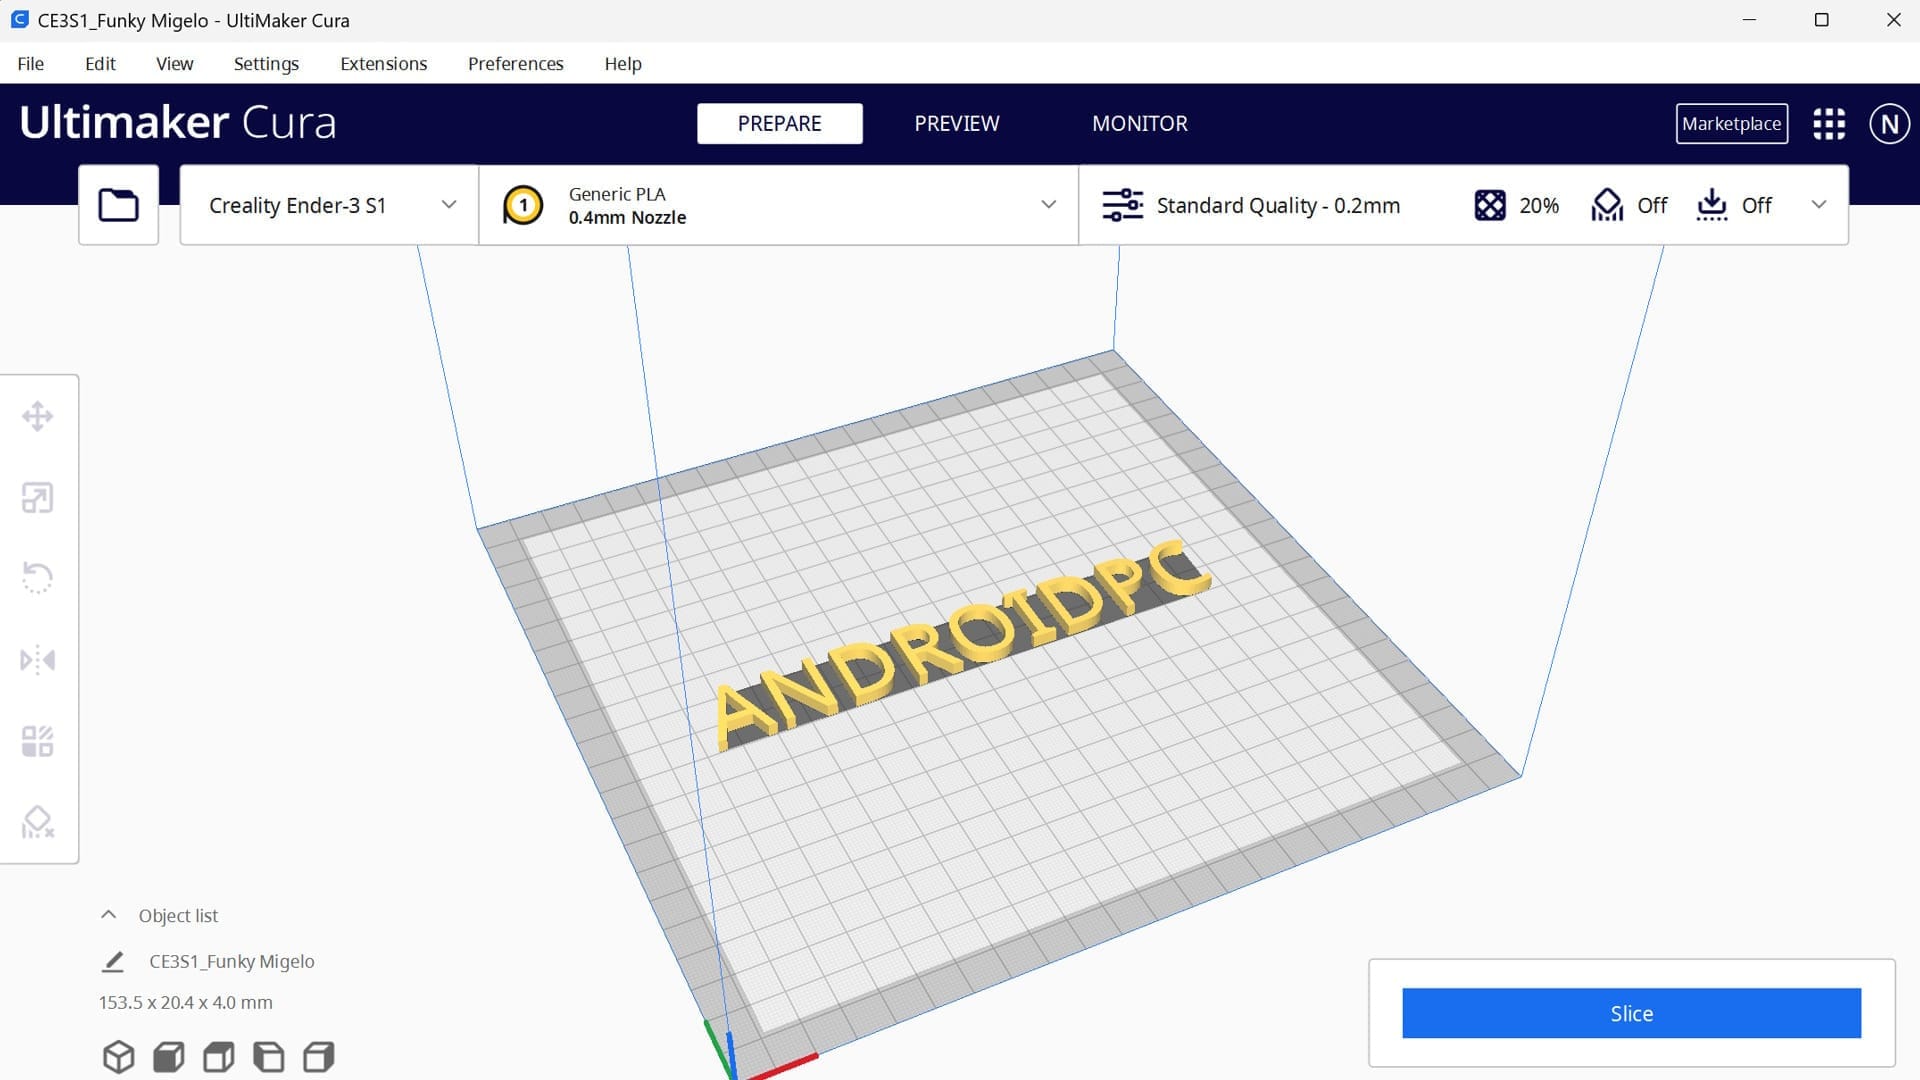Click the build plate adhesion Off icon
Image resolution: width=1920 pixels, height=1080 pixels.
point(1712,205)
